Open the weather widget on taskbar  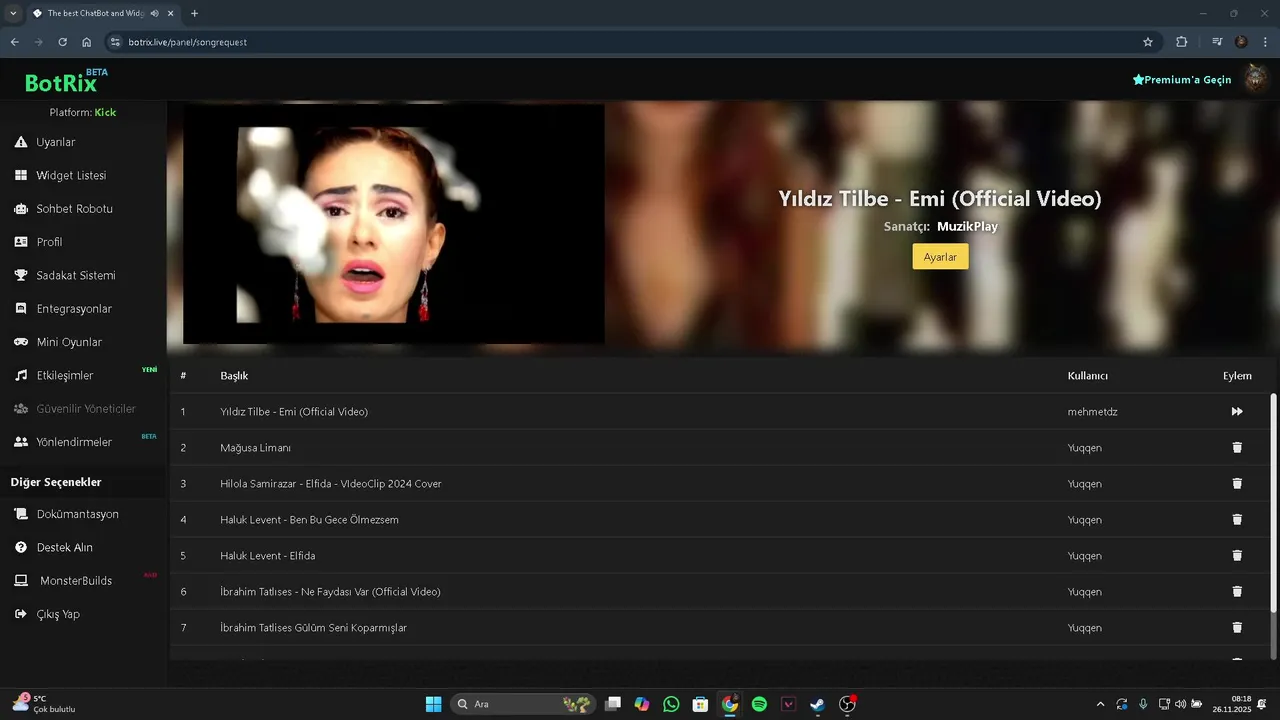(45, 704)
